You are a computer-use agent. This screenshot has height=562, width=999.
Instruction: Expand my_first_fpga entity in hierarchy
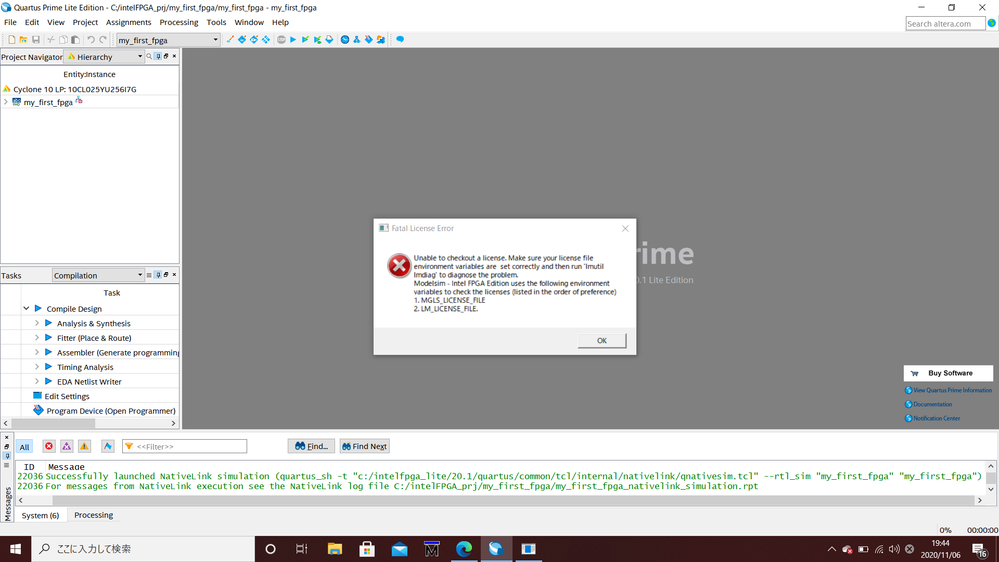6,102
